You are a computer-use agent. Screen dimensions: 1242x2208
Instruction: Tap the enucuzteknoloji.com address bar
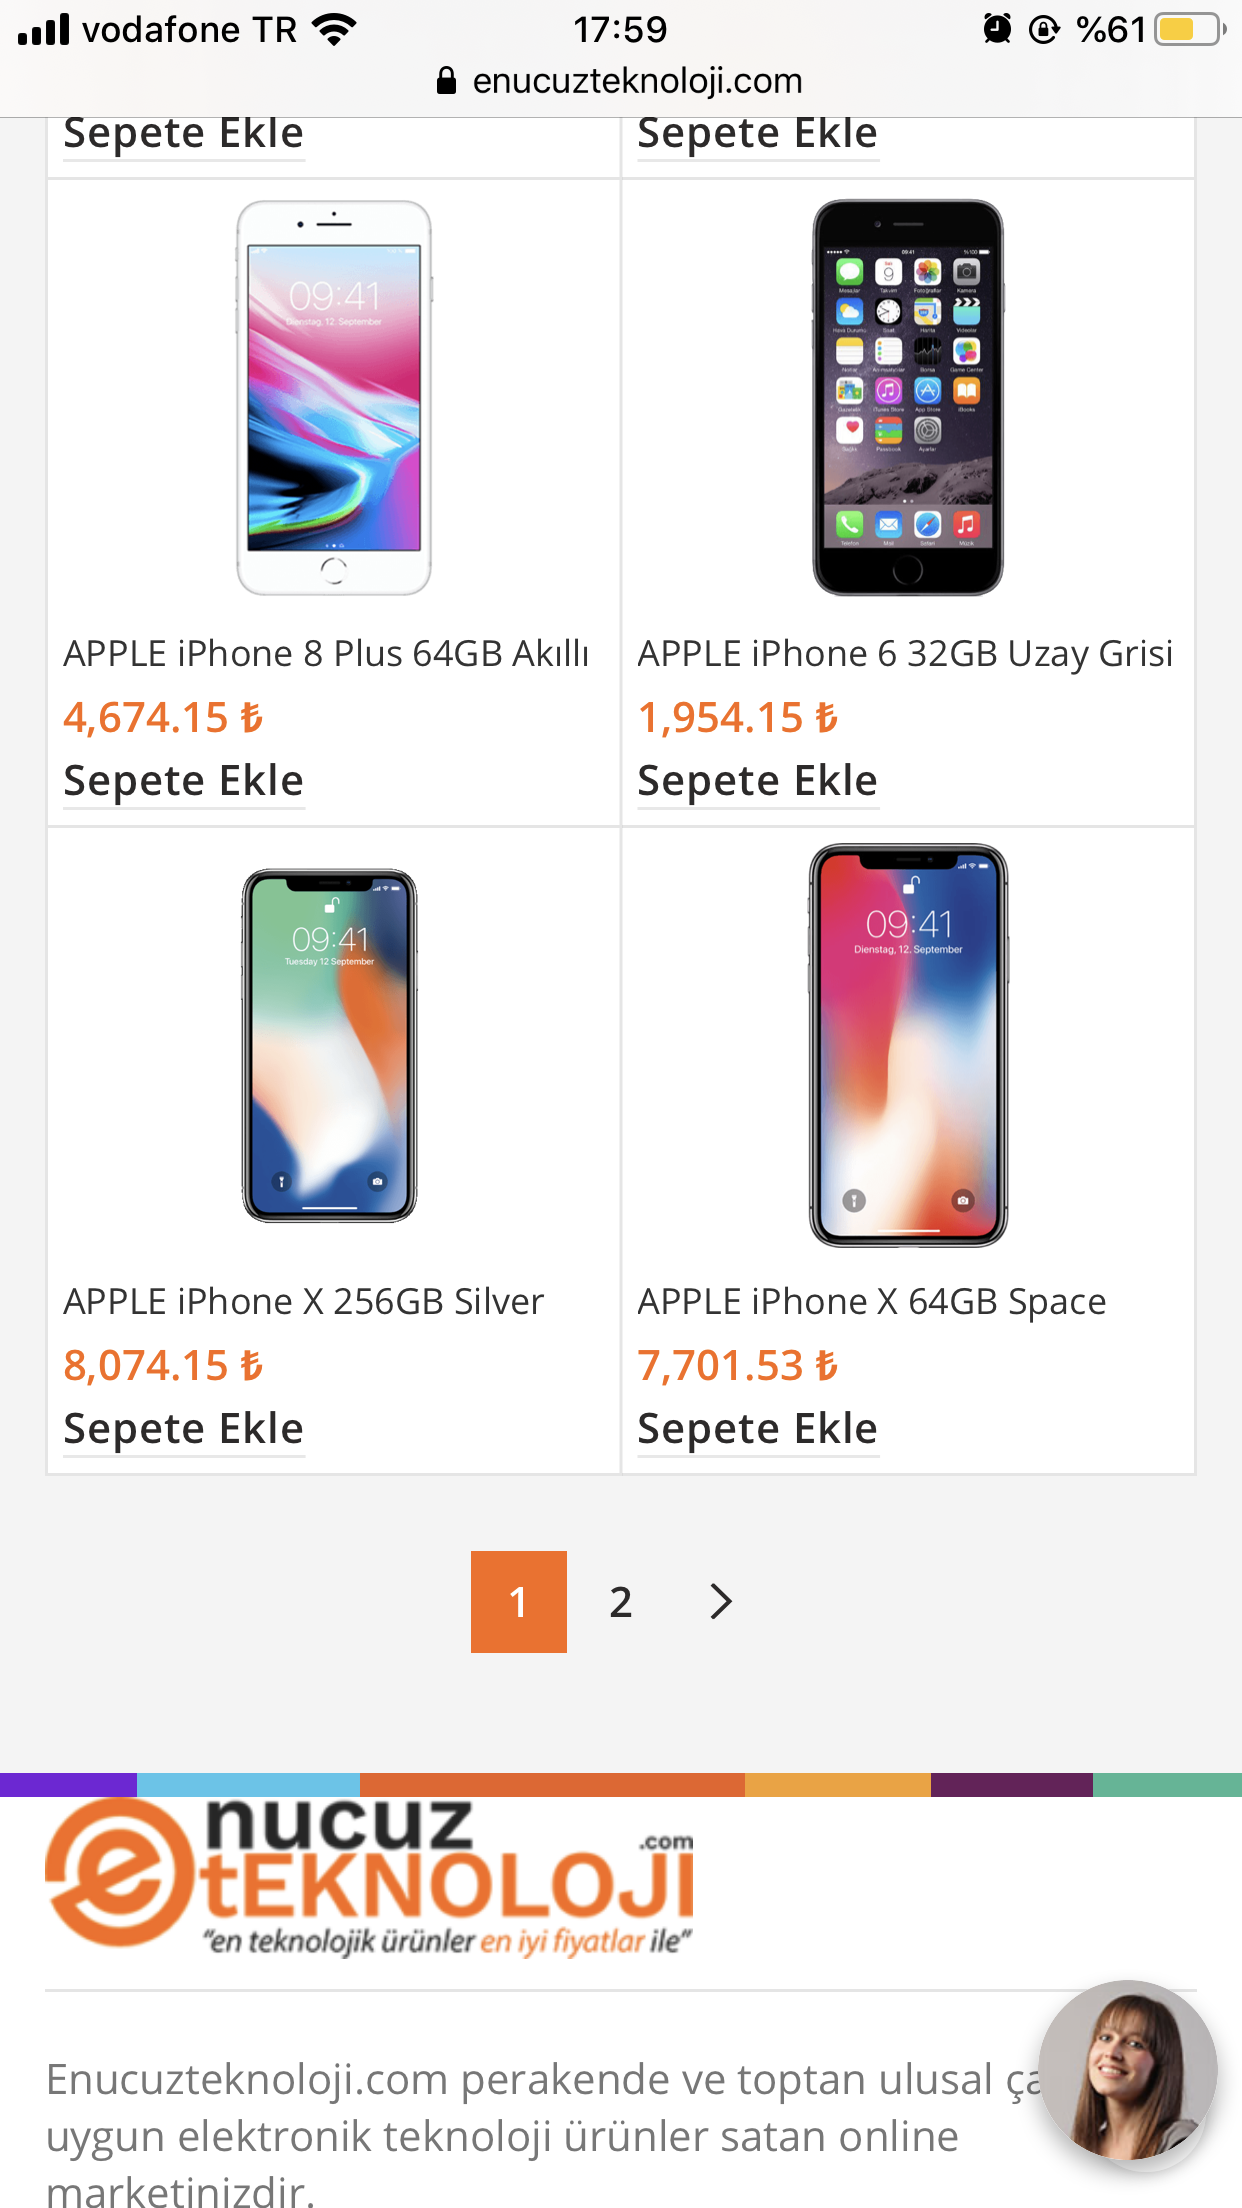pyautogui.click(x=636, y=81)
